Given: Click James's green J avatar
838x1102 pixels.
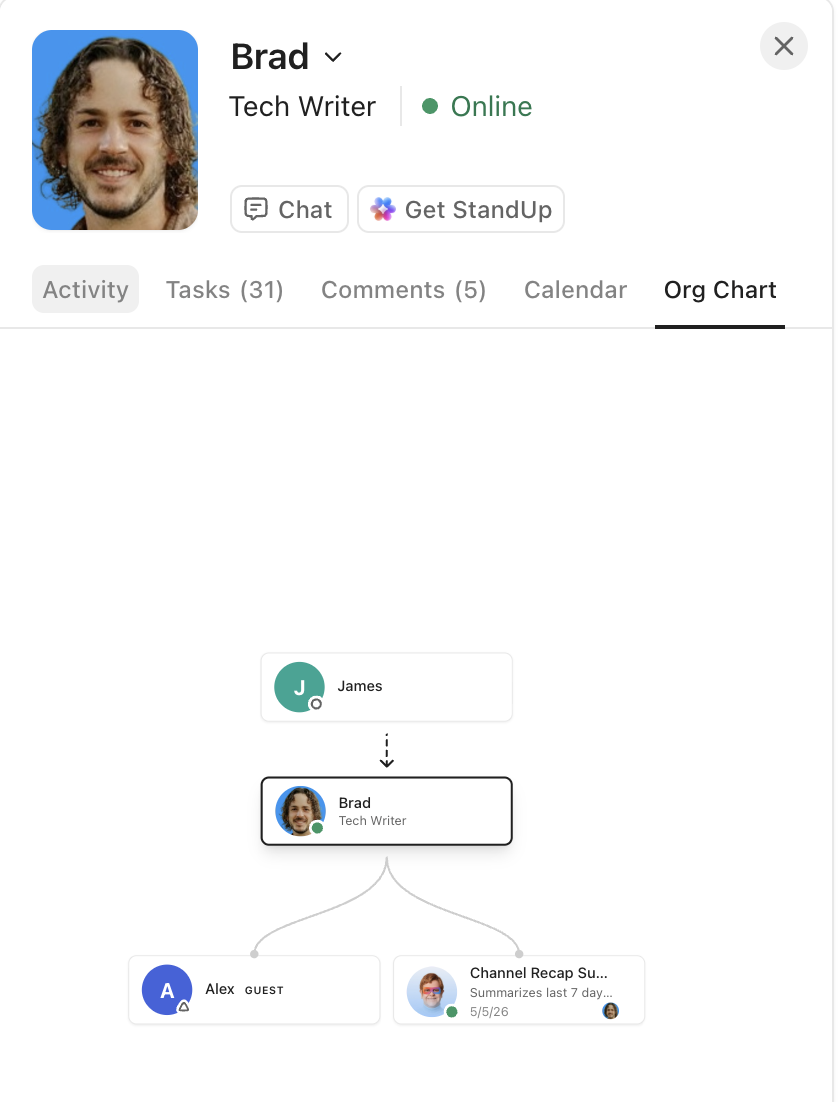Looking at the screenshot, I should click(x=299, y=687).
